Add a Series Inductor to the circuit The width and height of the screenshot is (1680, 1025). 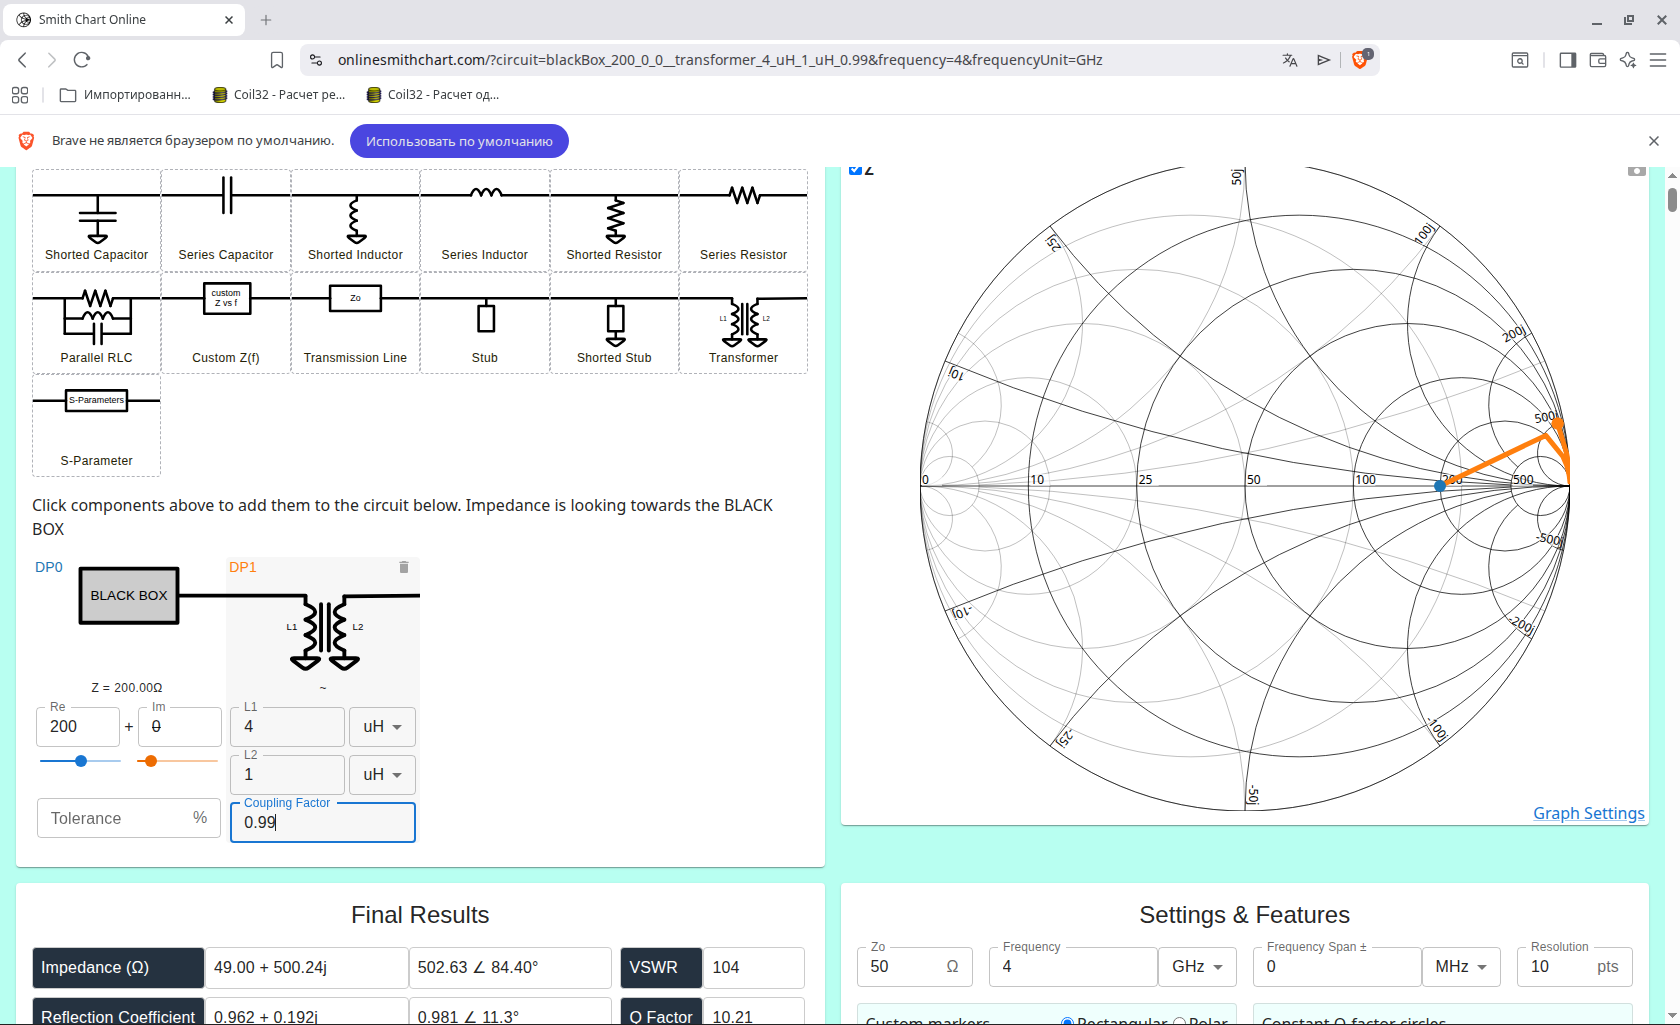click(x=485, y=220)
